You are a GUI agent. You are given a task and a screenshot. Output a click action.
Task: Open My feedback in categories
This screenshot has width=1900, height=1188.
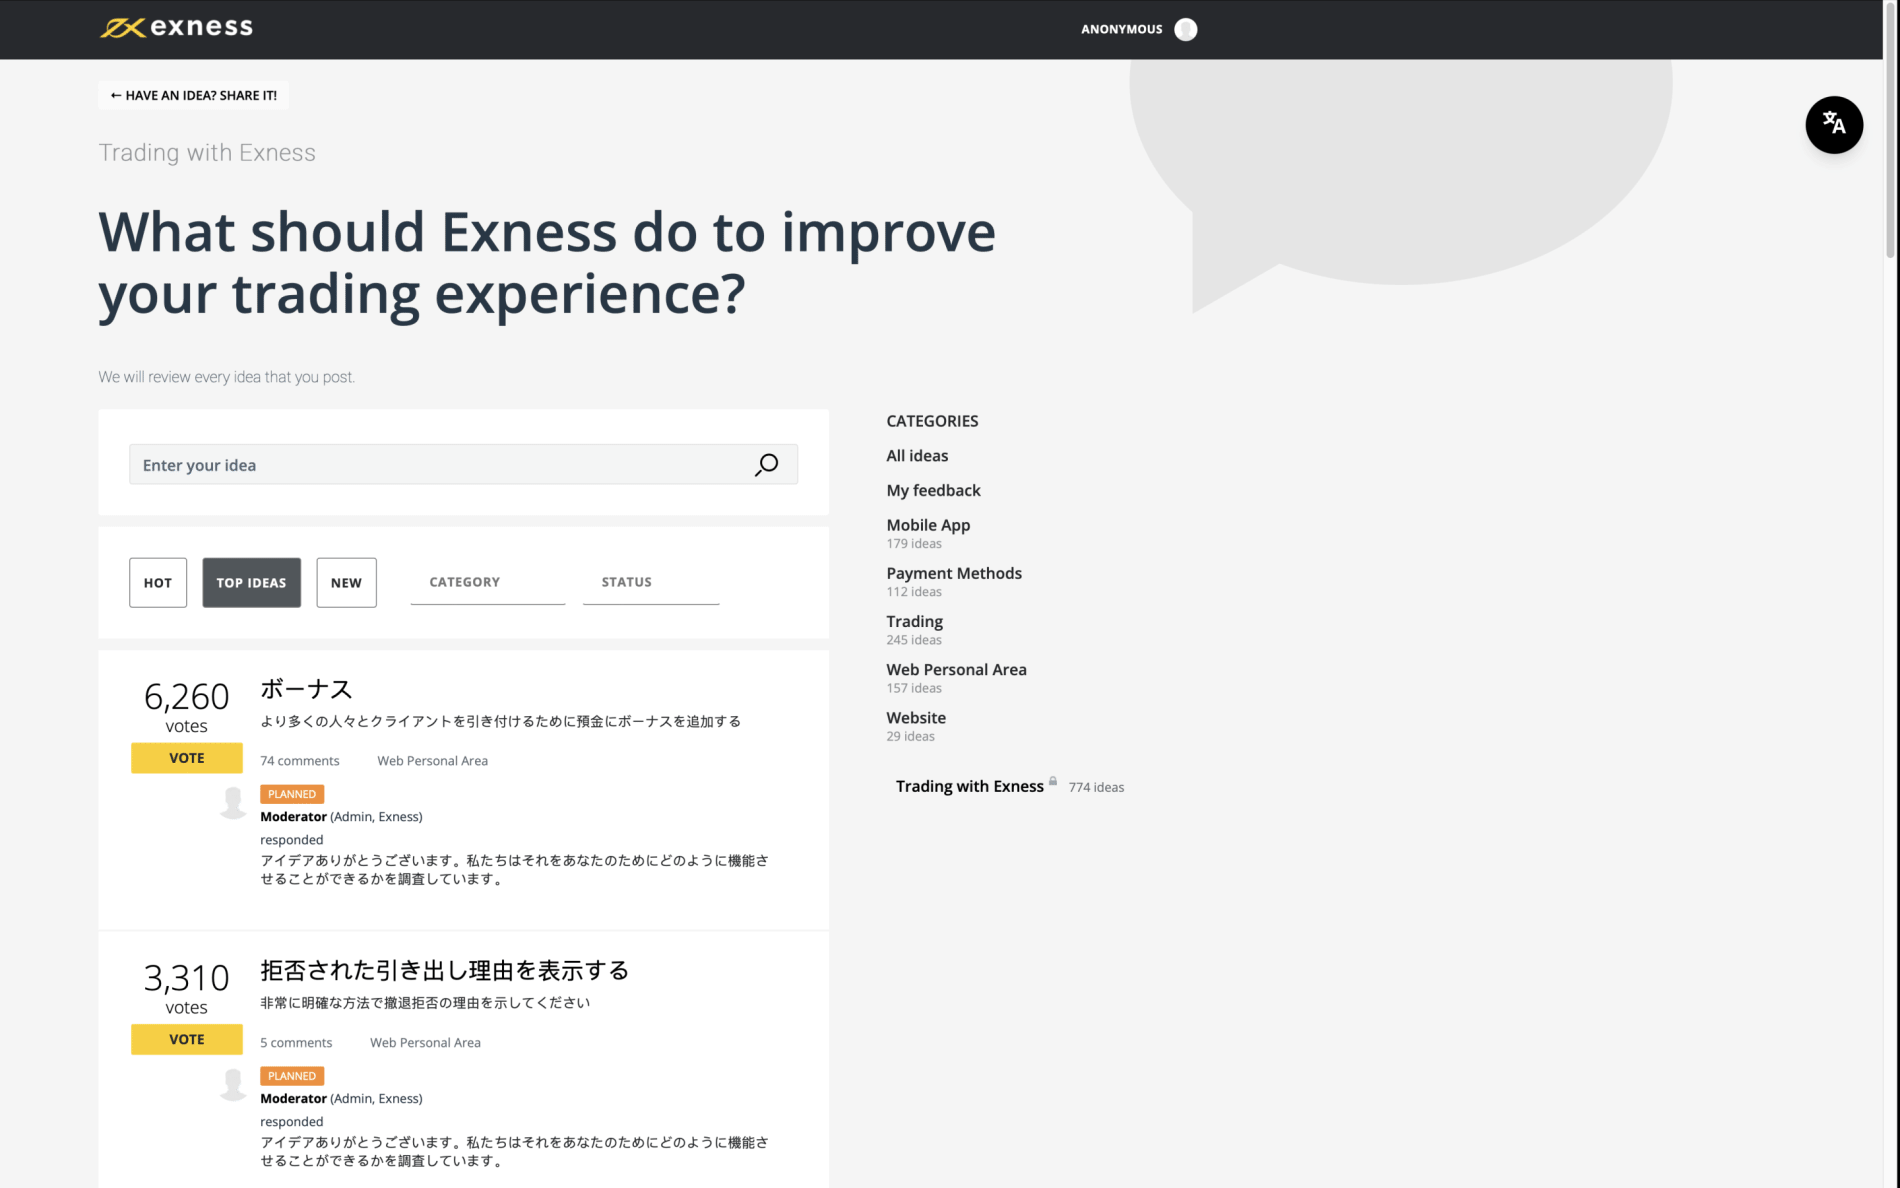pyautogui.click(x=933, y=490)
